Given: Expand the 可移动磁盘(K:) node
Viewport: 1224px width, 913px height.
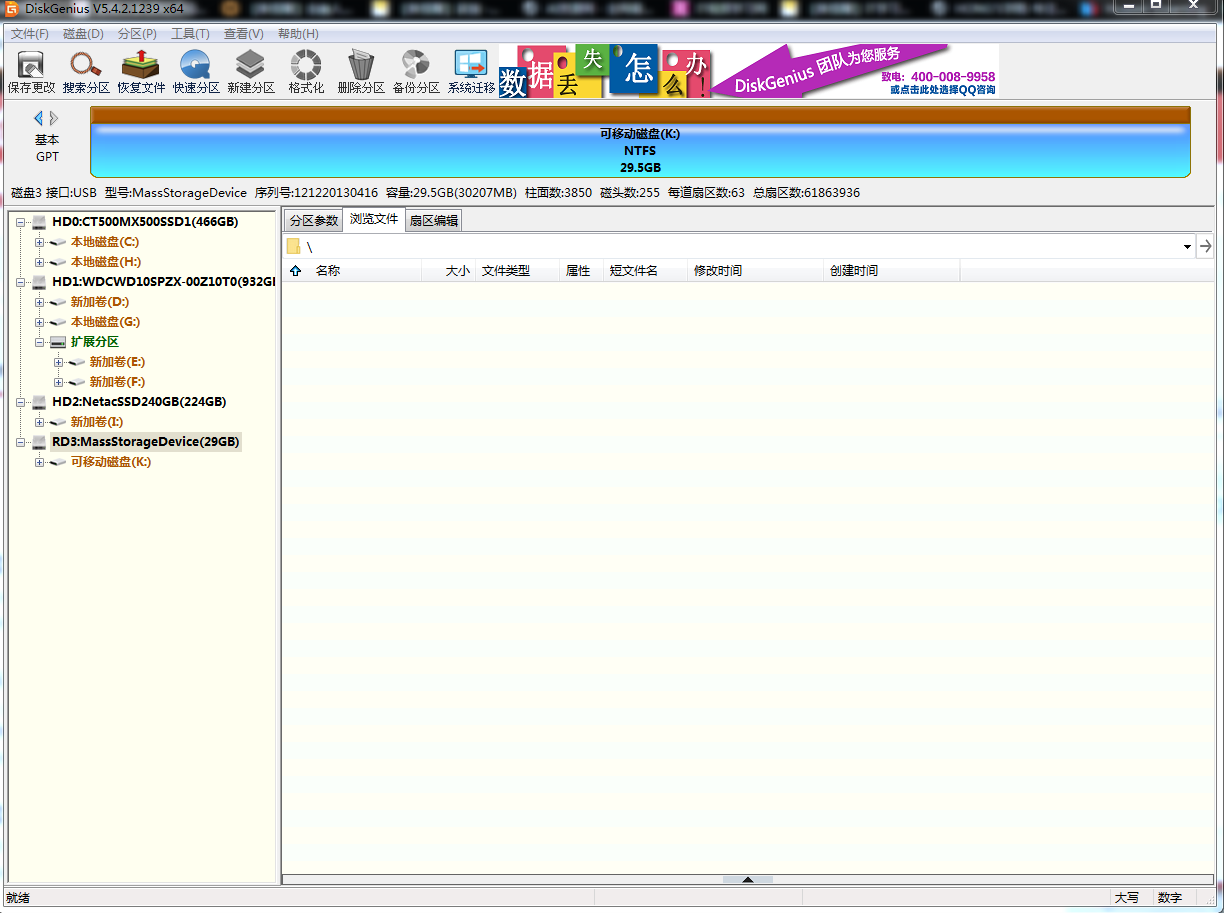Looking at the screenshot, I should click(39, 462).
